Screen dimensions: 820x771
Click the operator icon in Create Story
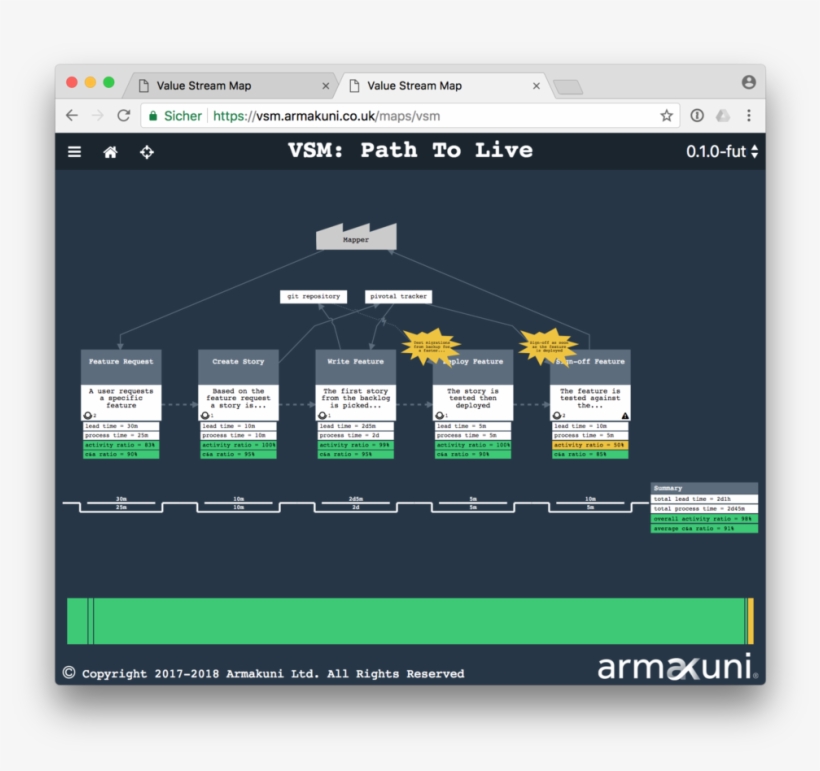(205, 415)
